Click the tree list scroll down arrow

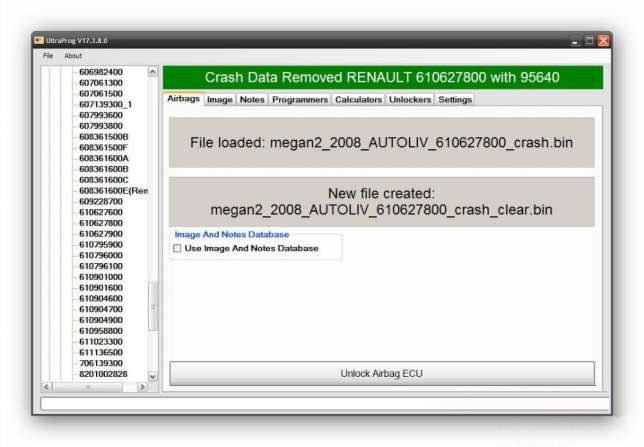point(153,376)
